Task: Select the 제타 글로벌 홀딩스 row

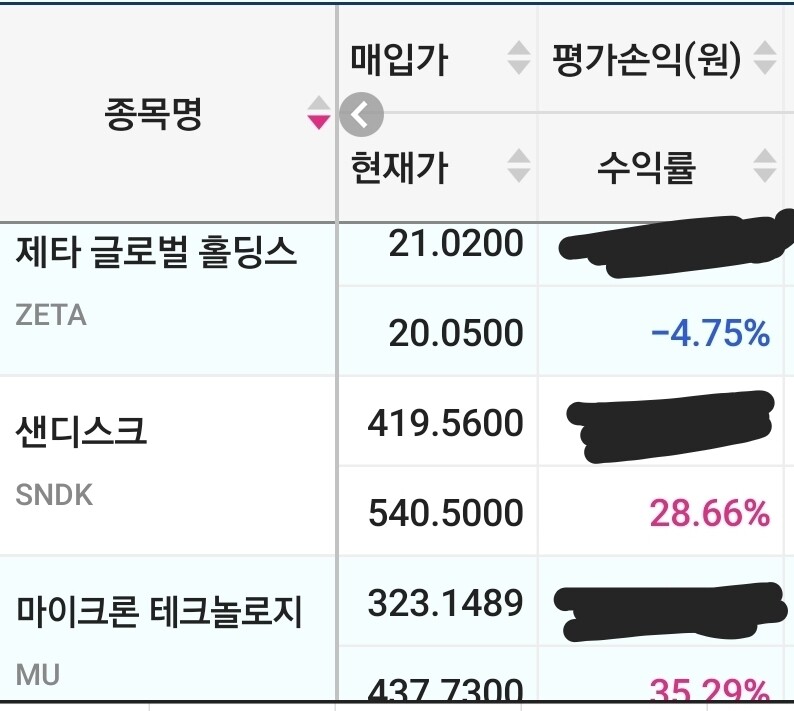Action: (157, 252)
